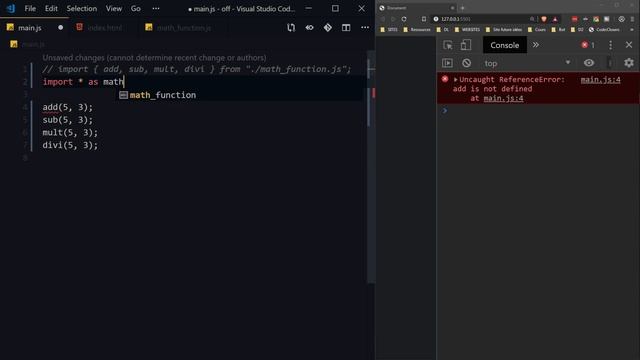
Task: Open the Cours bookmark folder
Action: 536,30
